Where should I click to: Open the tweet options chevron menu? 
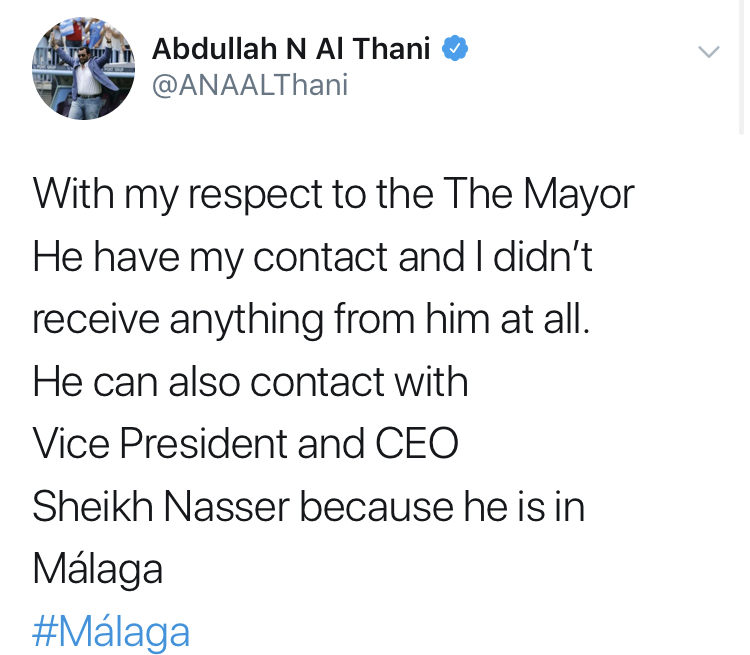tap(708, 52)
